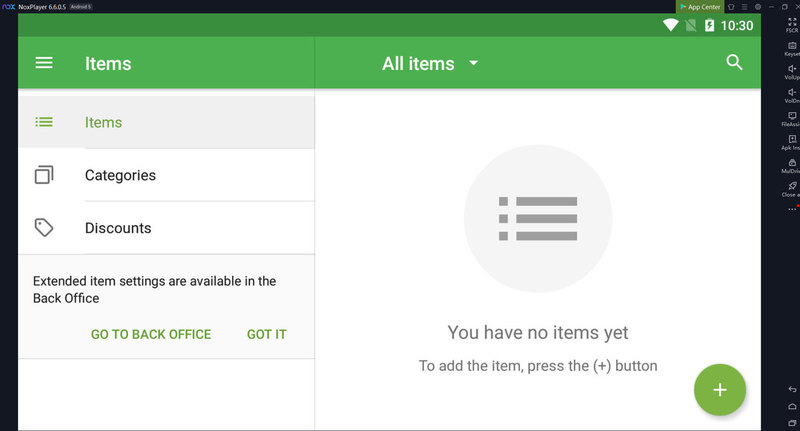Expand Nox sidebar three-dots more tools

[x=792, y=209]
